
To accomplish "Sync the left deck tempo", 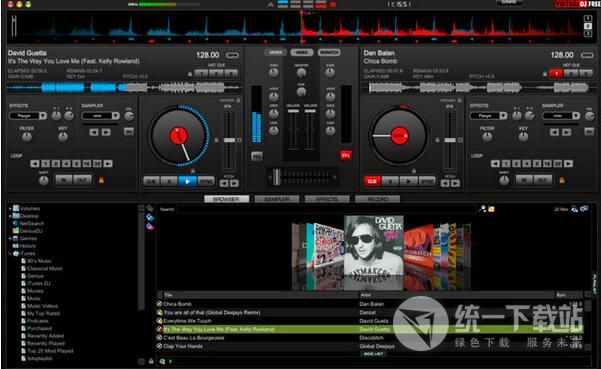I will pos(206,181).
